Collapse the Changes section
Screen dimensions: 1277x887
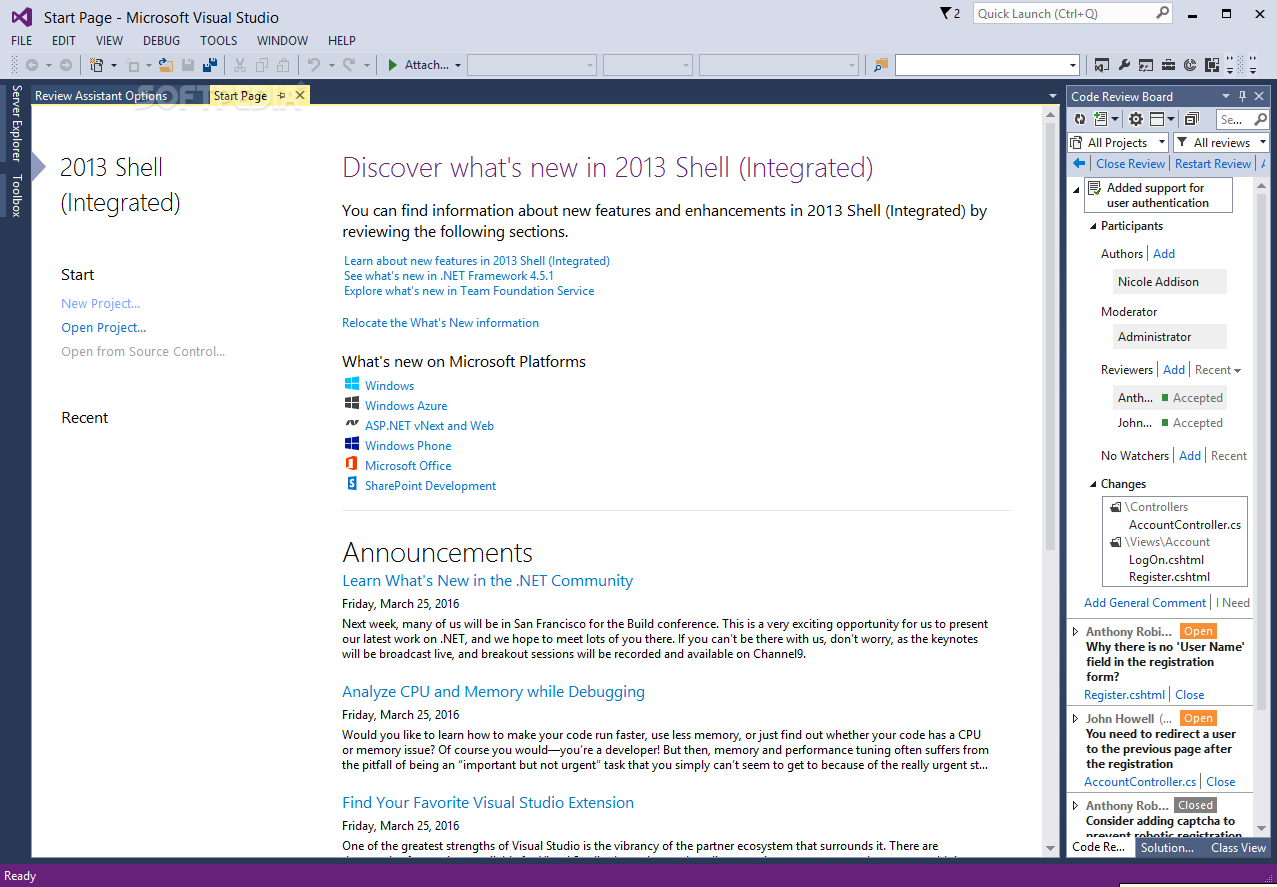click(1093, 484)
